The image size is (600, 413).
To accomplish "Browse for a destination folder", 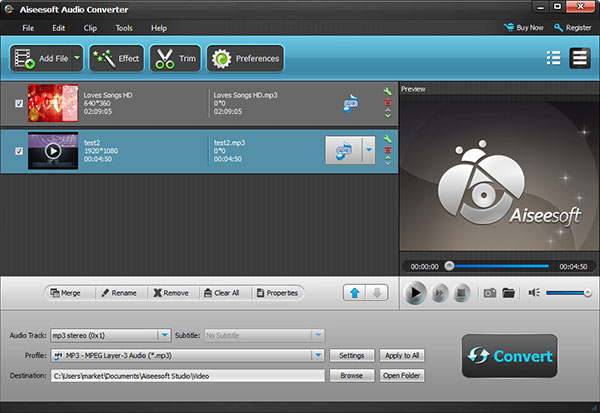I will click(352, 375).
